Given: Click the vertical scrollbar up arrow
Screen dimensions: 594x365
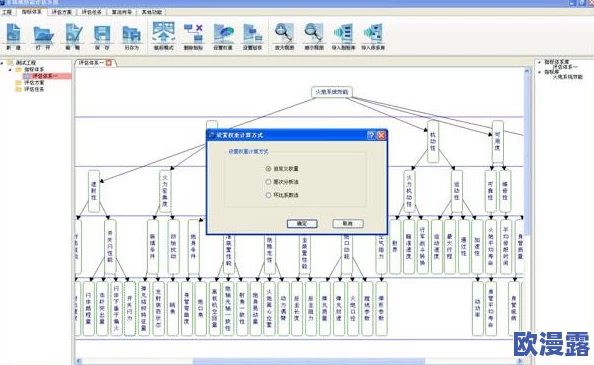Looking at the screenshot, I should pyautogui.click(x=527, y=70).
